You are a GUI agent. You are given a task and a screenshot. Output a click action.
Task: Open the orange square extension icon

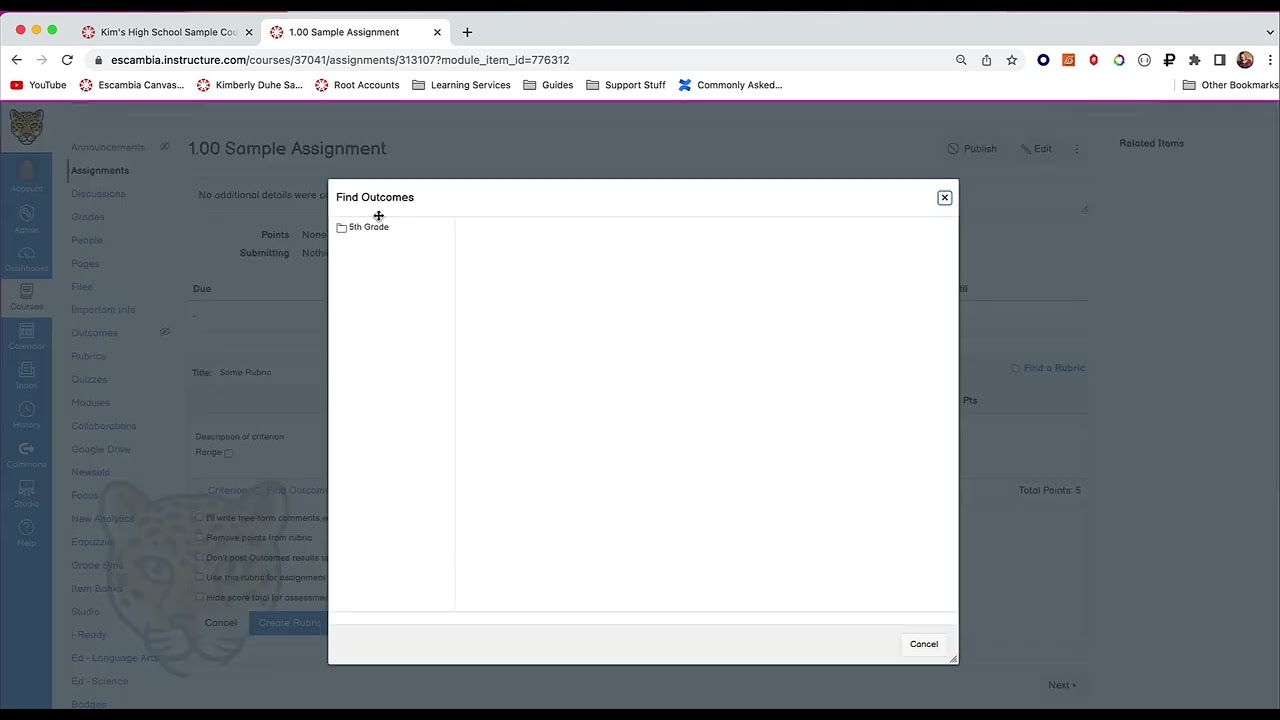1068,60
